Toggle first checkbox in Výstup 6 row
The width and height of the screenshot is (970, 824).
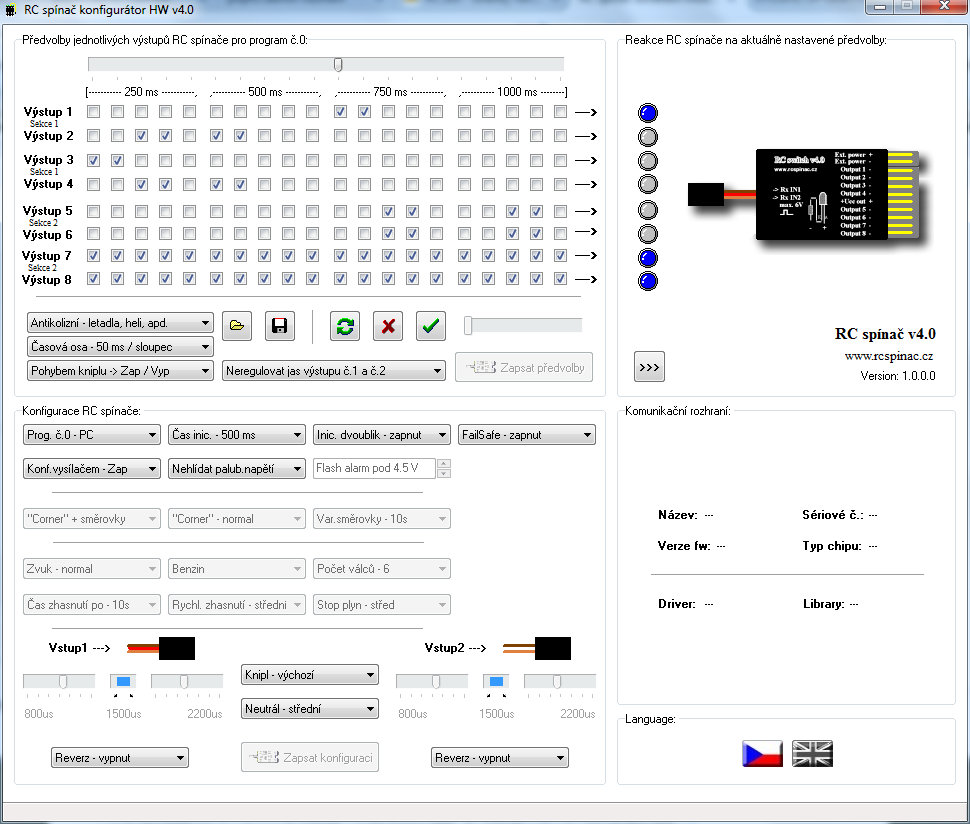coord(93,234)
